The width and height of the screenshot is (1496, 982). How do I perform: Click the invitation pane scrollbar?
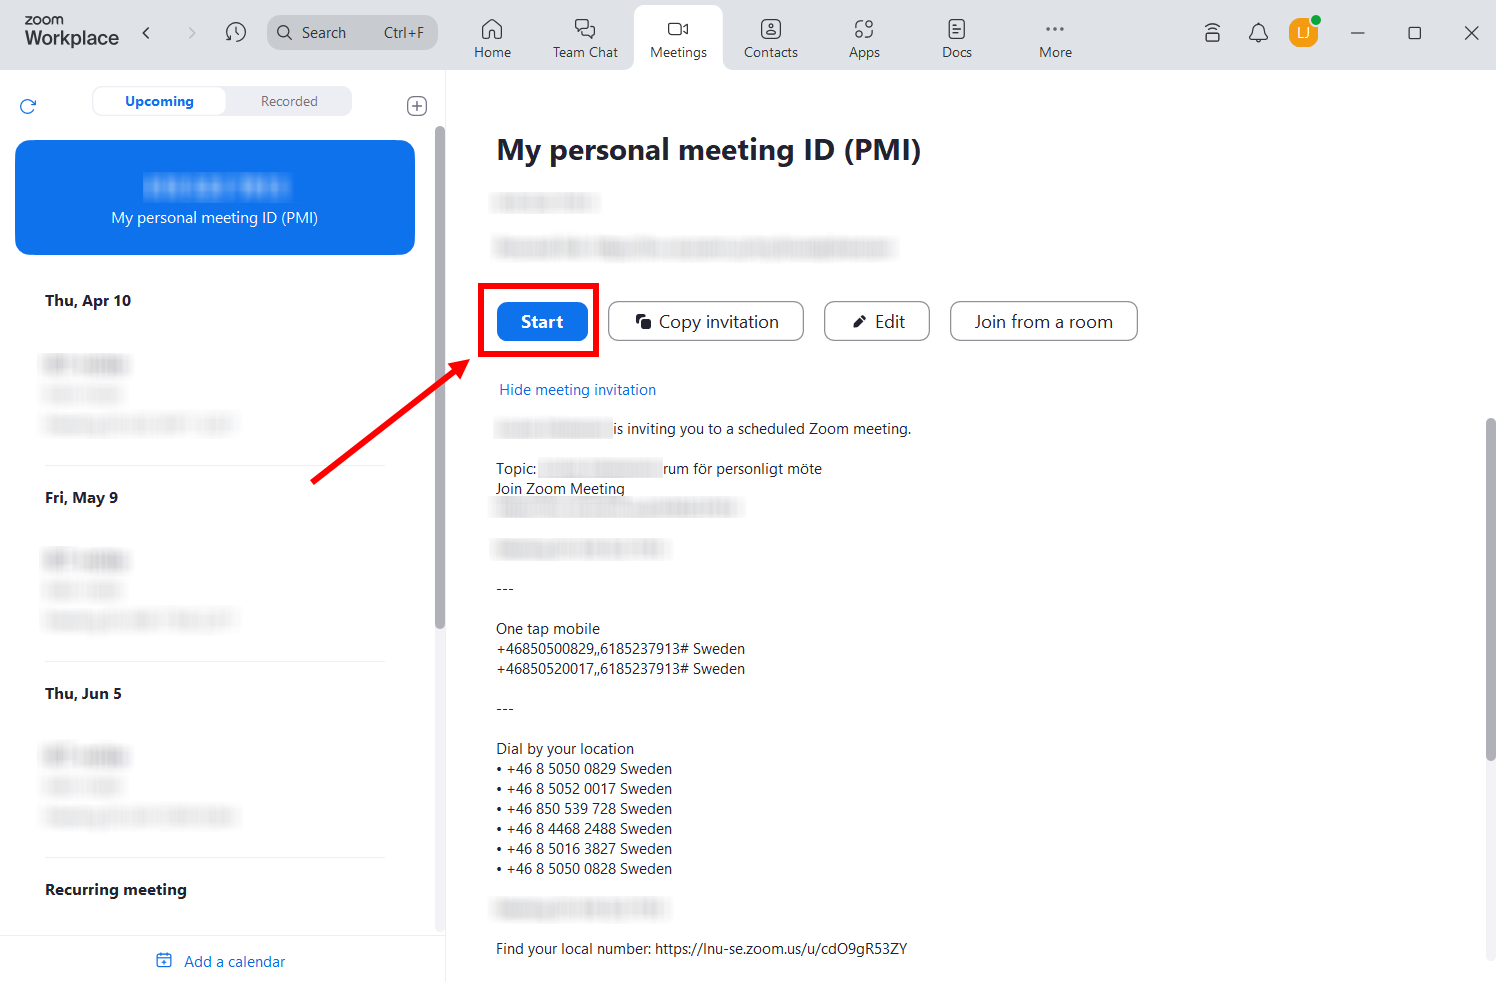pos(1490,590)
